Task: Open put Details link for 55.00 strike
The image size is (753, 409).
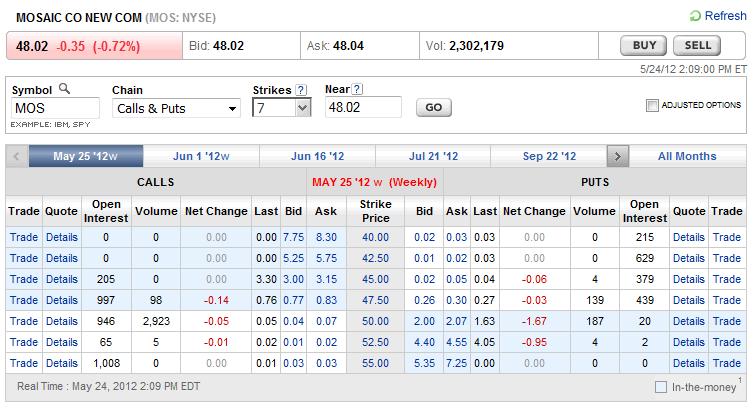Action: (x=688, y=363)
